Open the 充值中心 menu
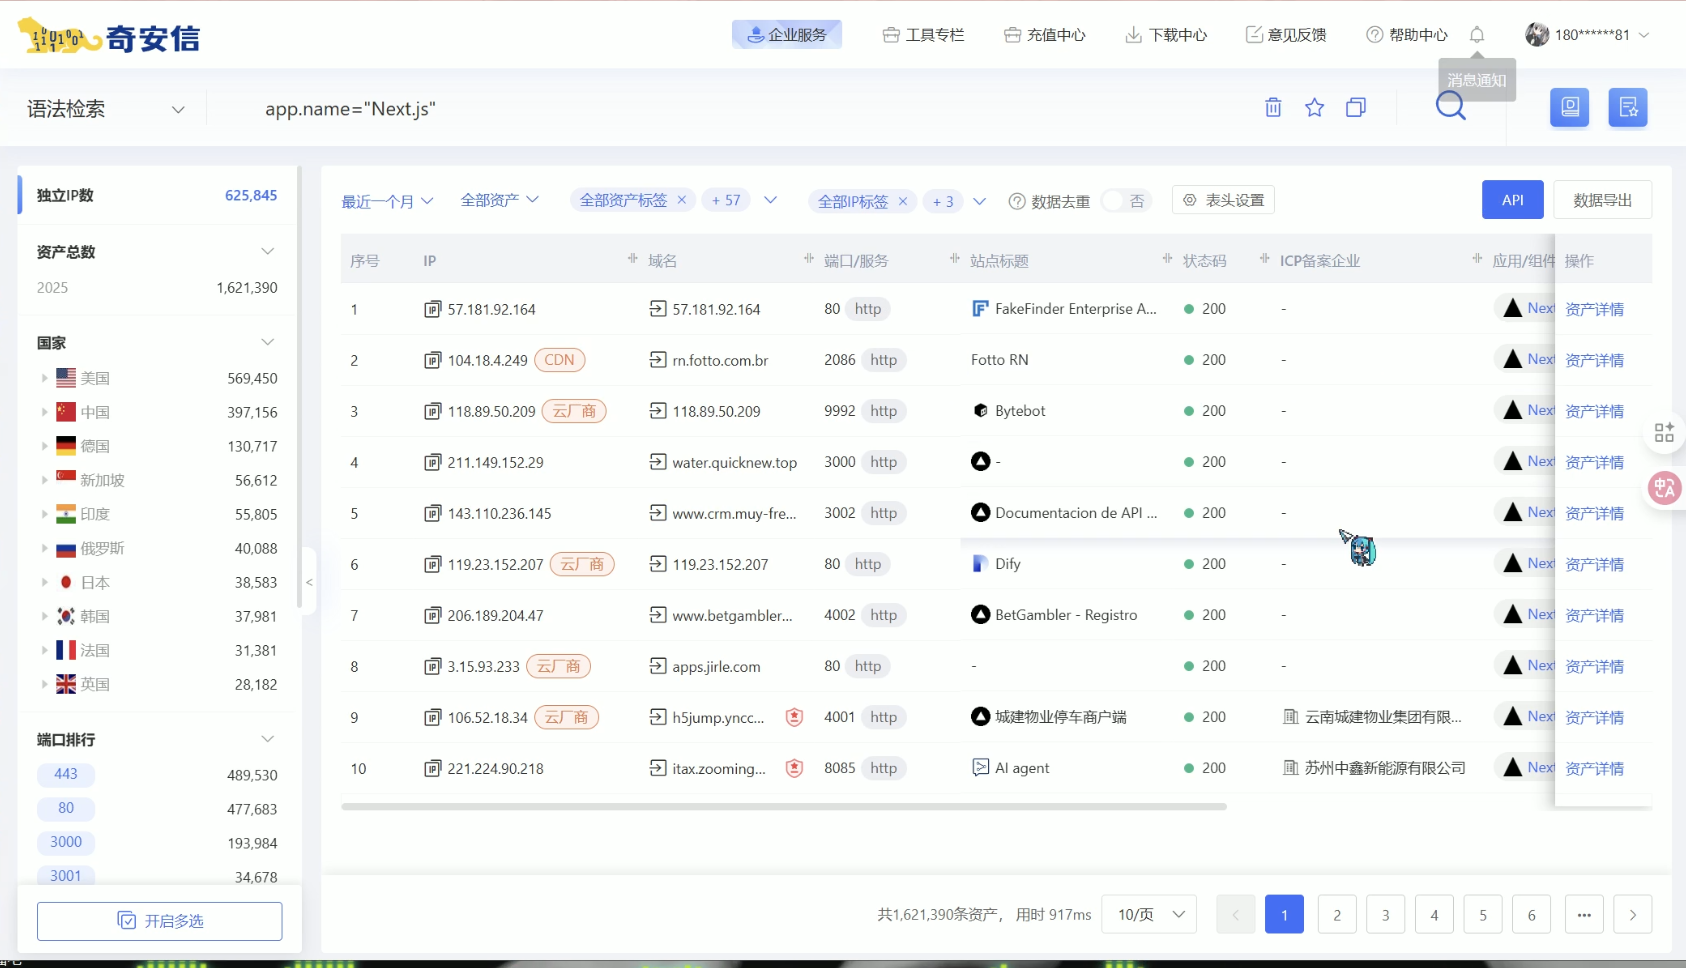 (x=1045, y=35)
